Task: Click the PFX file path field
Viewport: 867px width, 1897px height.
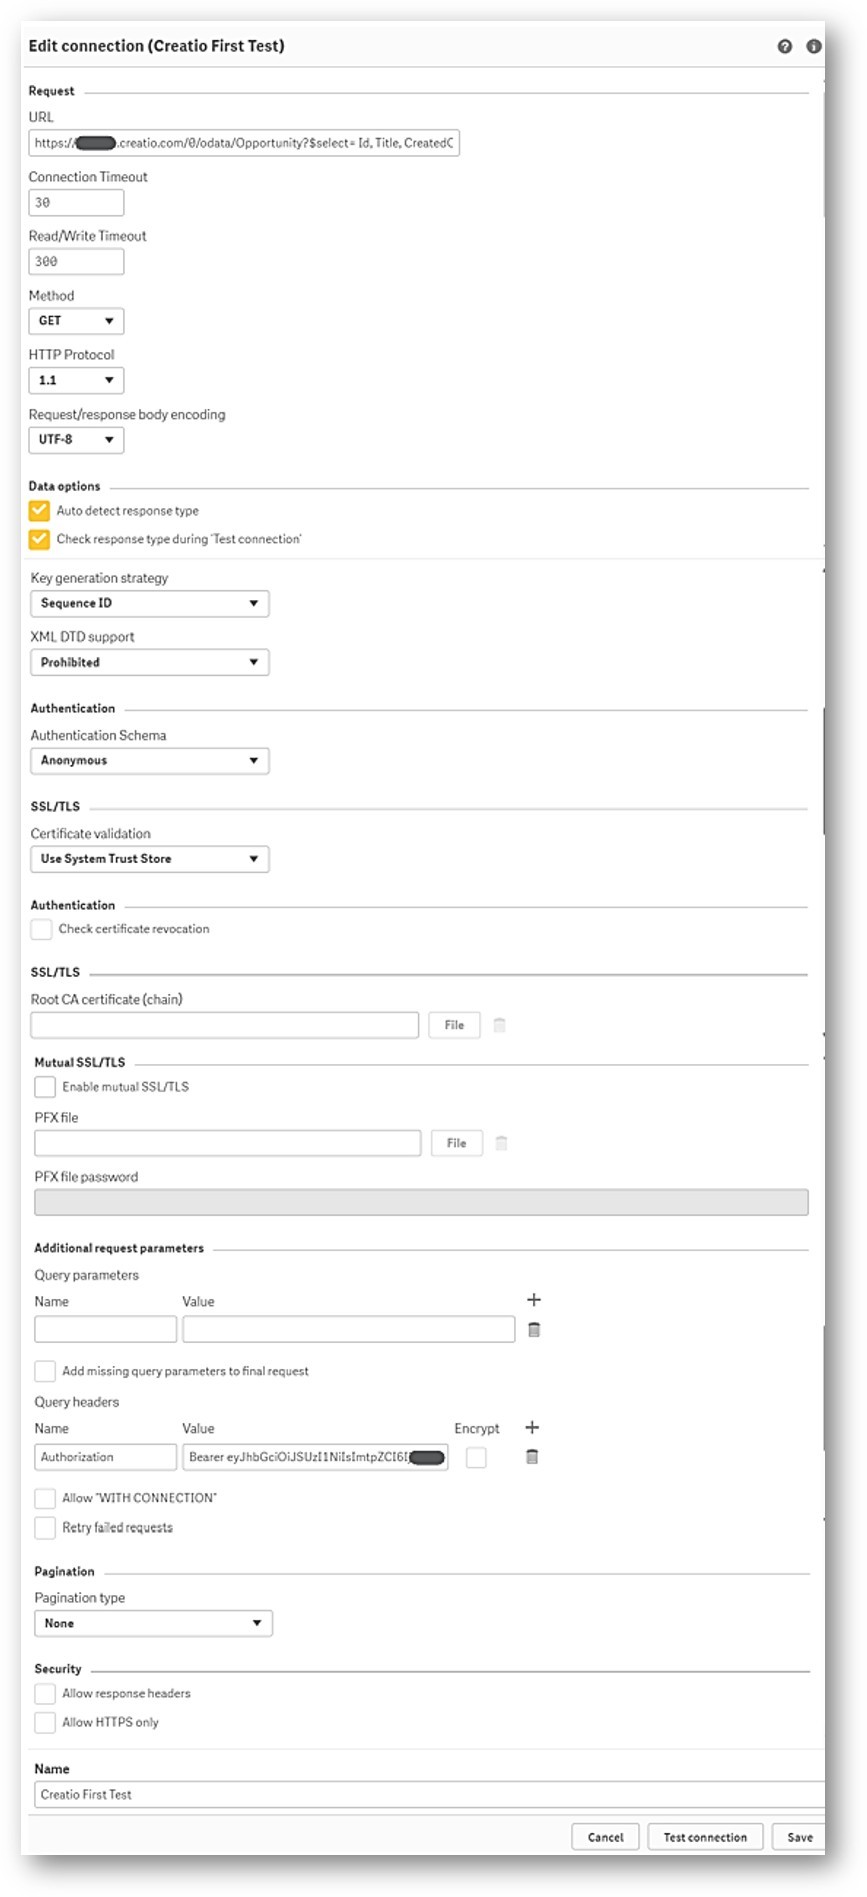Action: click(228, 1143)
